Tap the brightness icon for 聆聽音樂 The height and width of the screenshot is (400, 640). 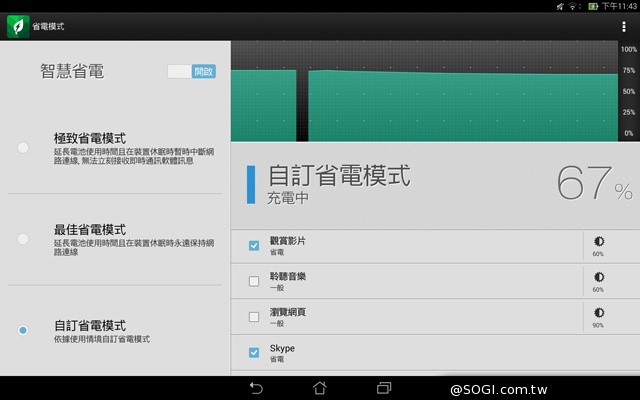599,277
